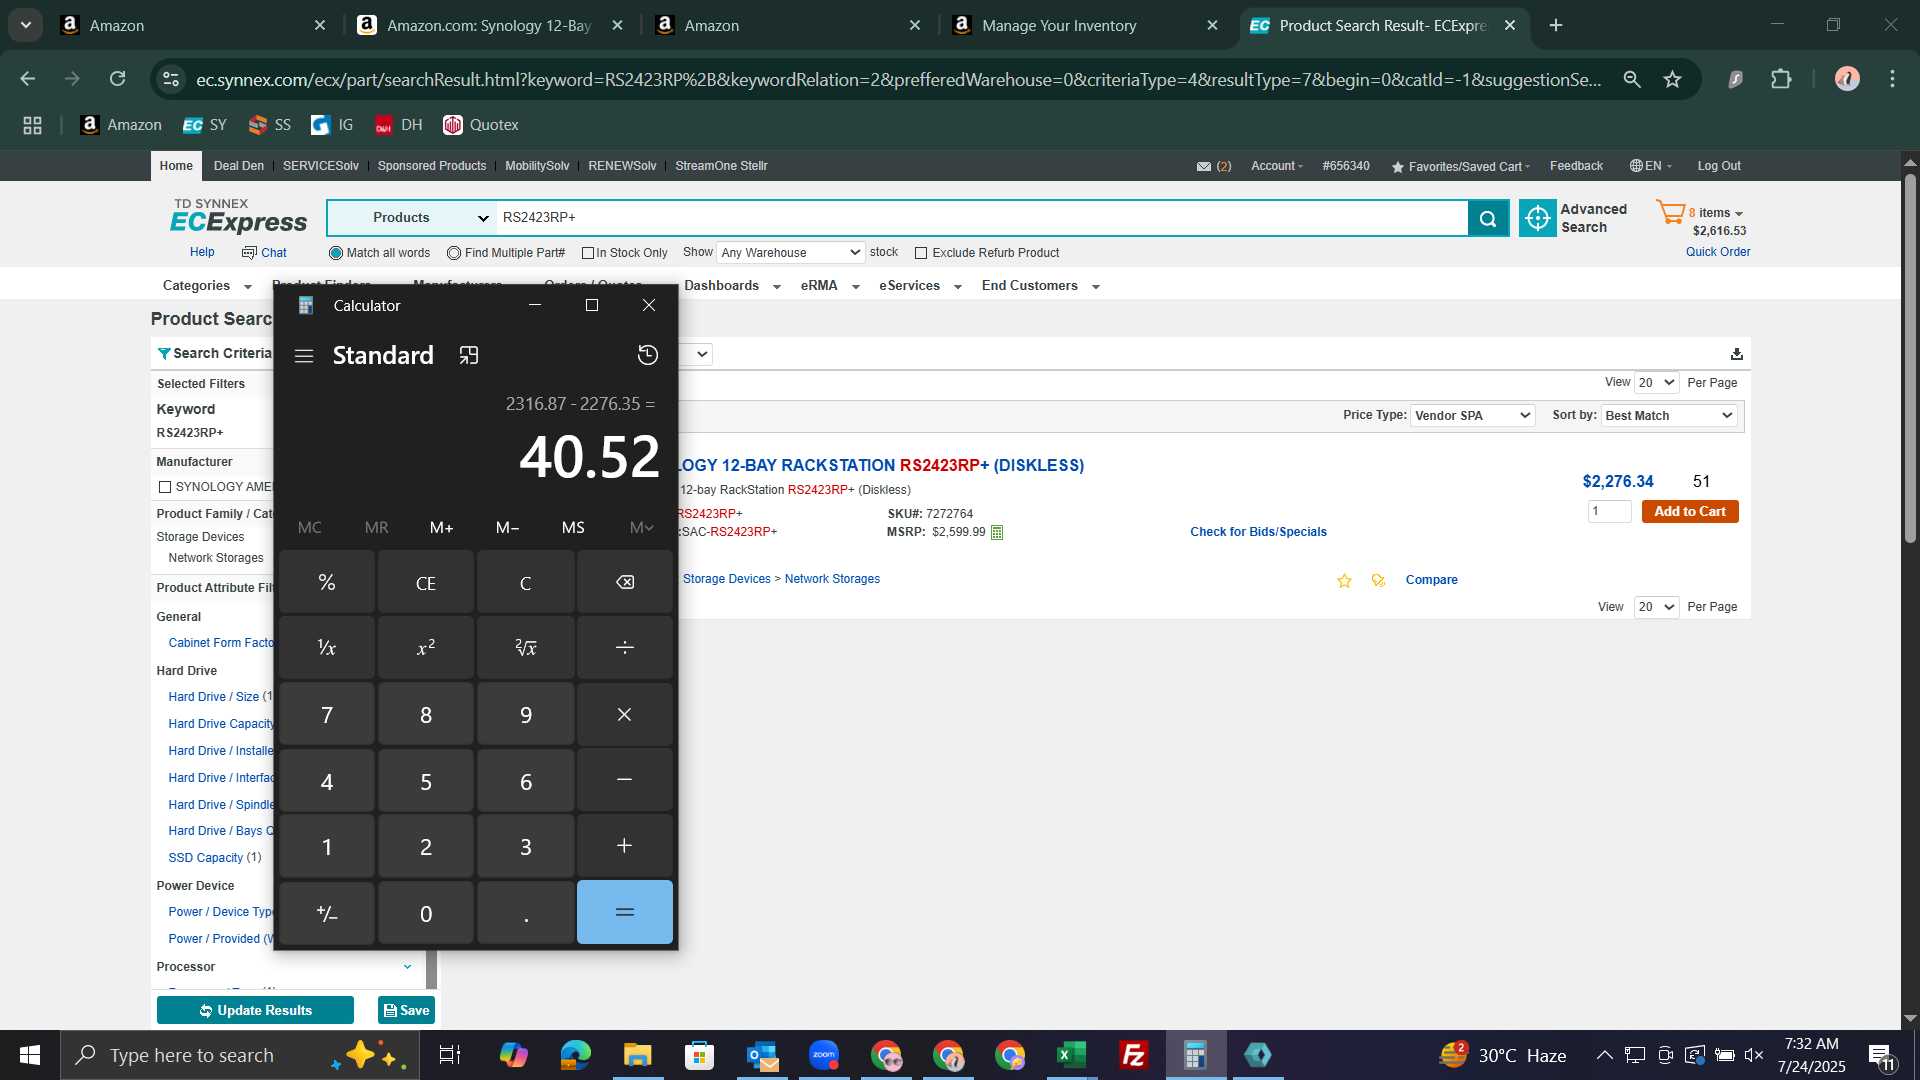
Task: Add product to favorites star icon
Action: pyautogui.click(x=1344, y=581)
